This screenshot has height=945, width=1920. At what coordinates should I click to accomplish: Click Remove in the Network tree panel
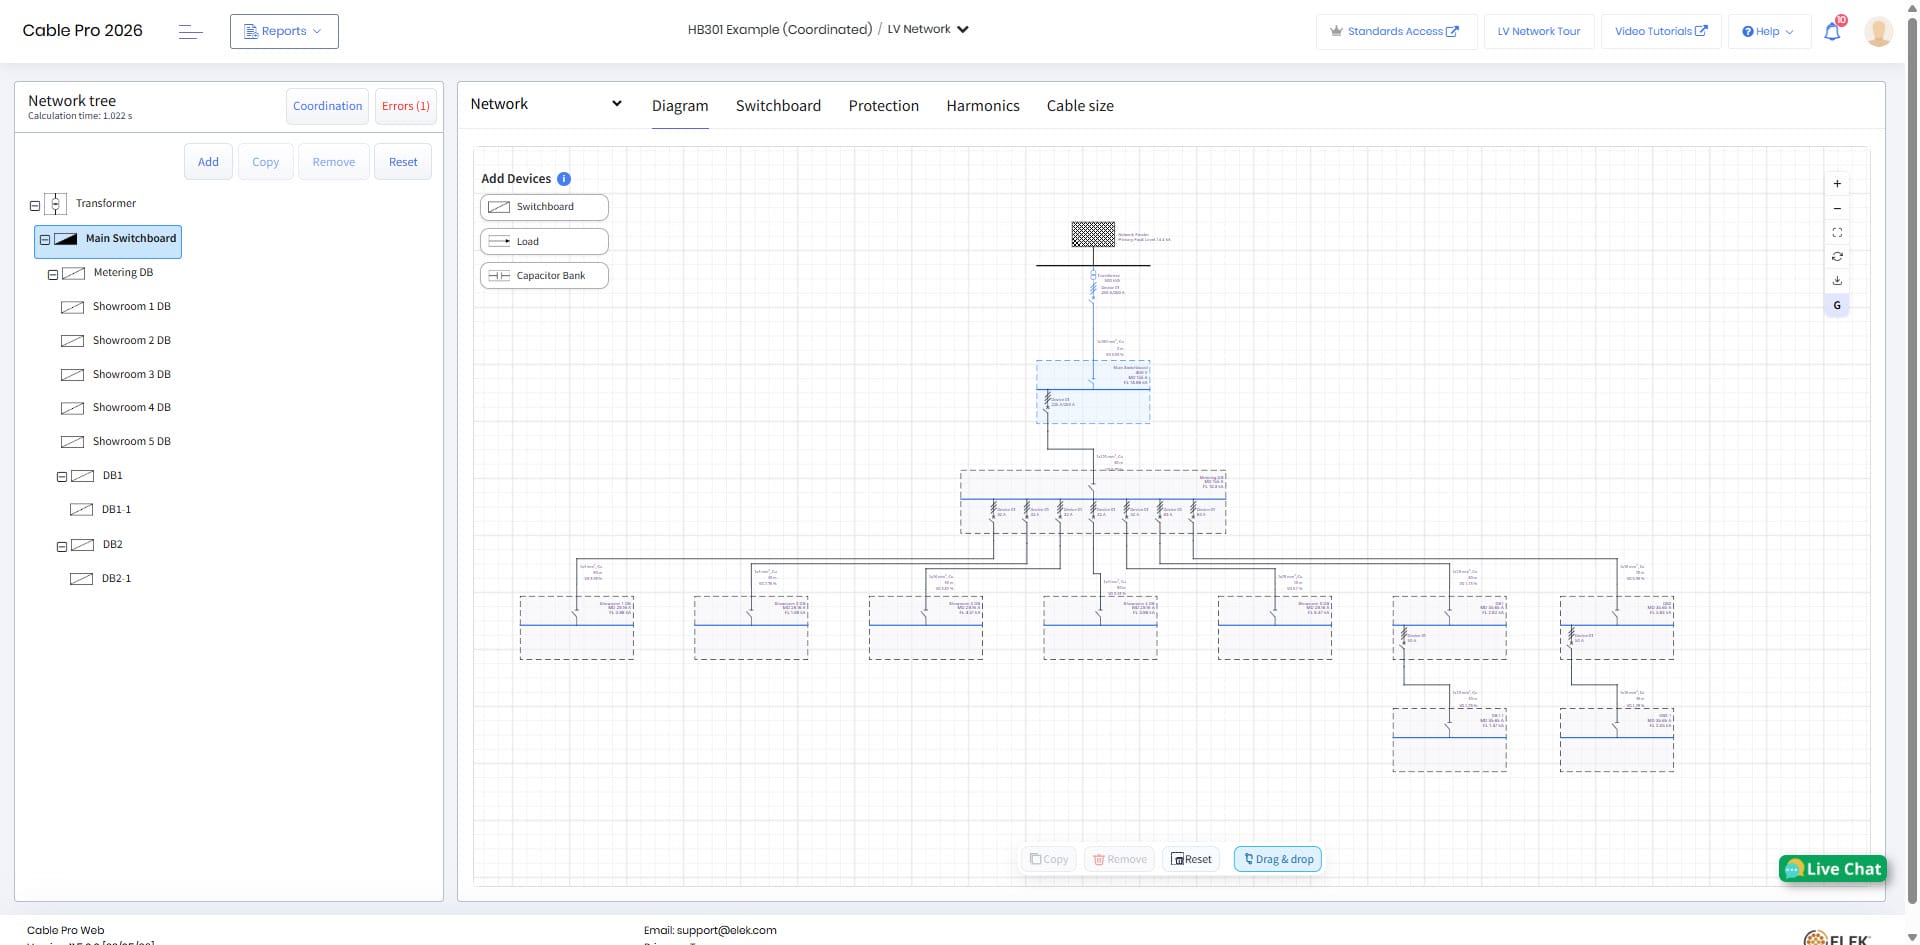(334, 162)
